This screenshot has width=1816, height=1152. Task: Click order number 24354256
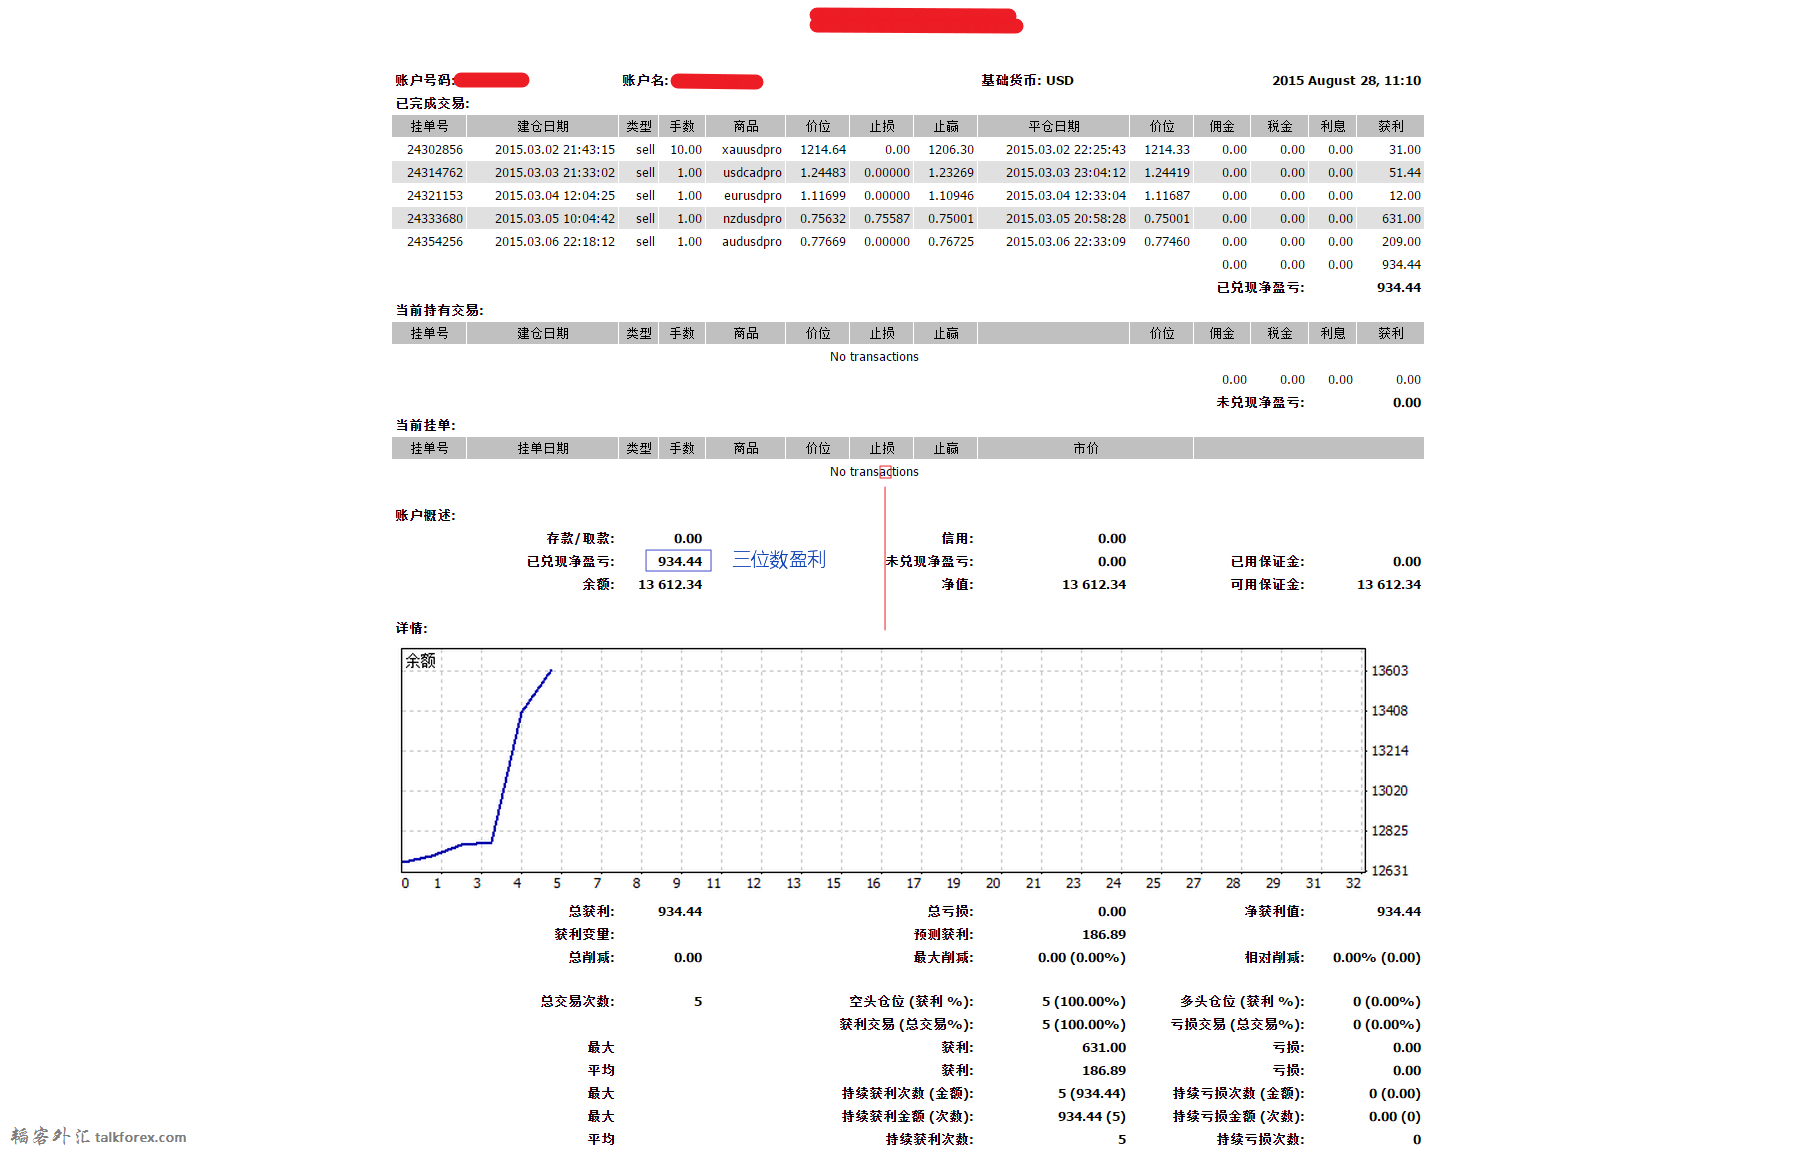[x=434, y=242]
